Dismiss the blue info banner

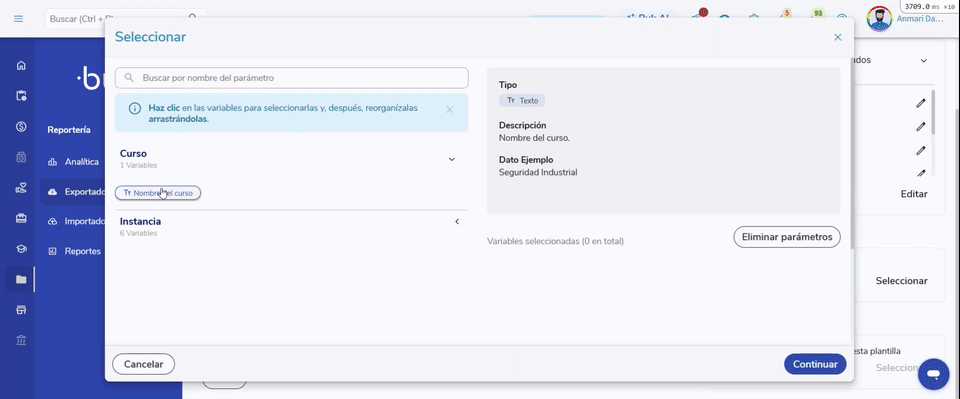(x=449, y=110)
